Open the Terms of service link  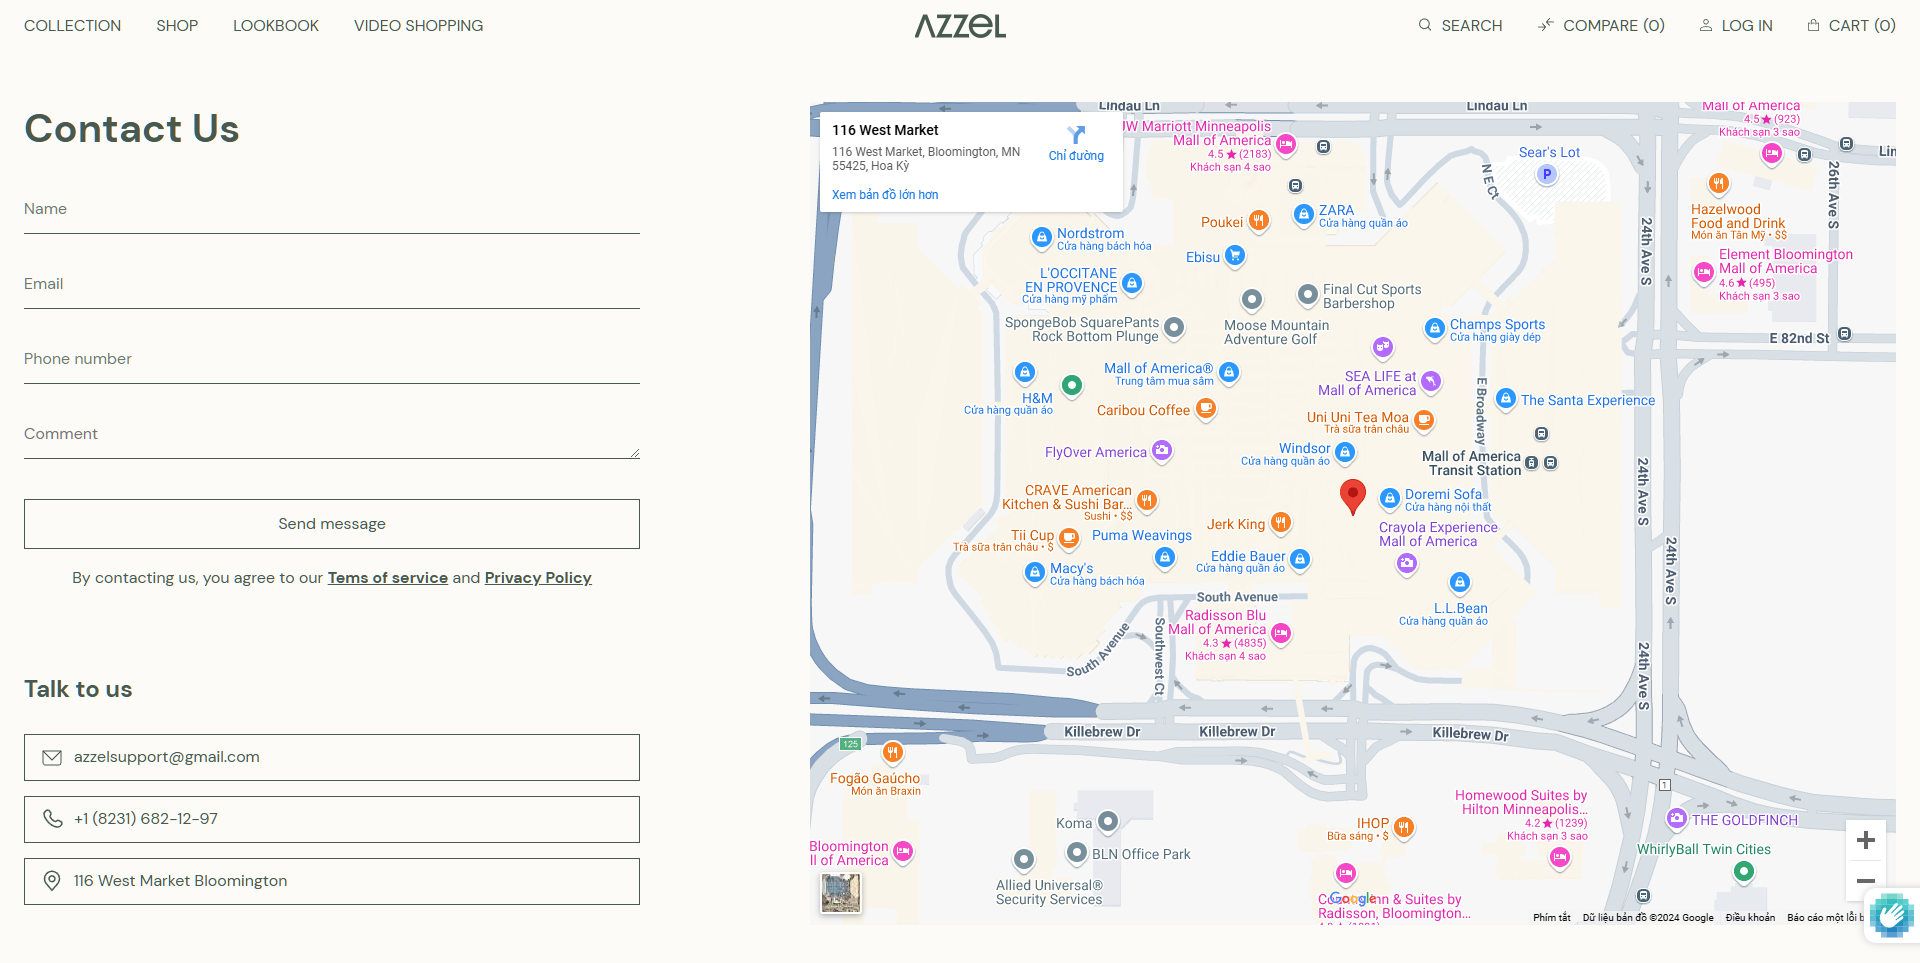388,578
